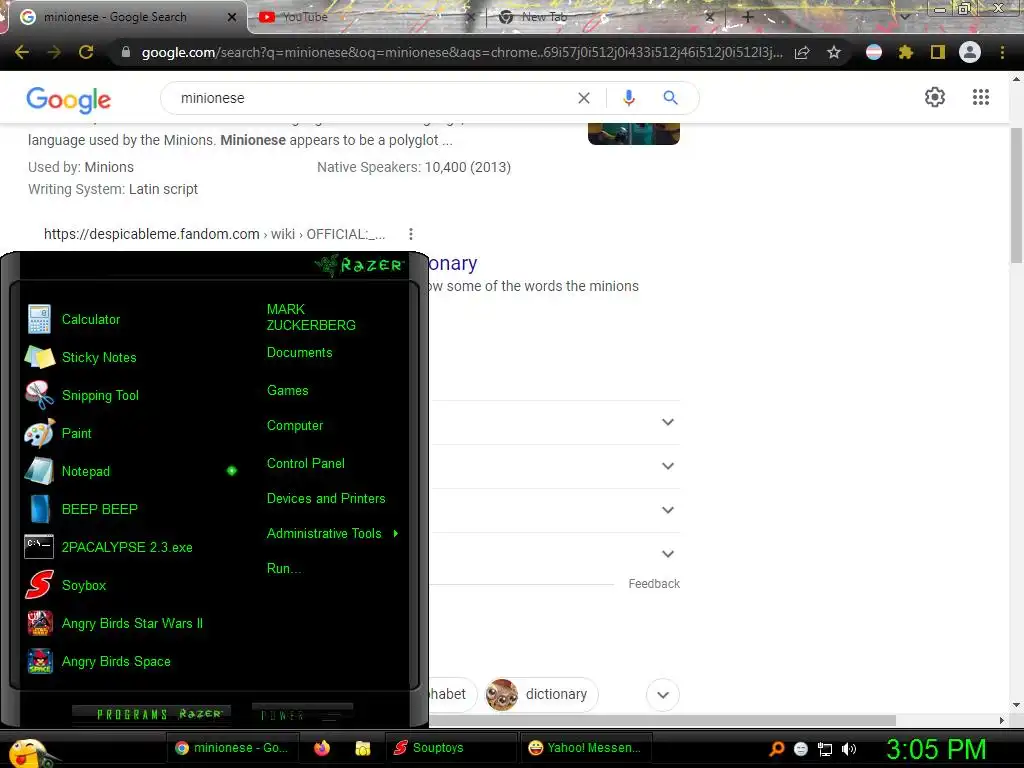Screen dimensions: 1024x768
Task: Open Computer in start menu
Action: [295, 426]
